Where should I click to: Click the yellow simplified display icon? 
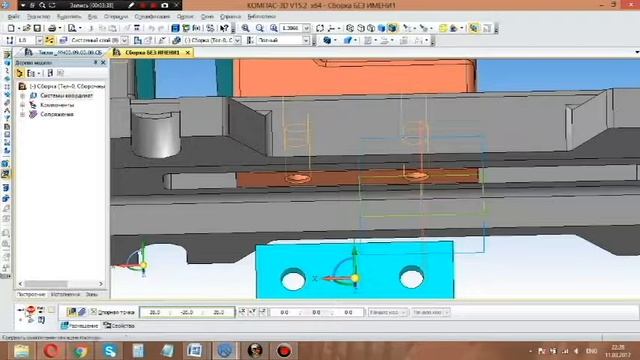[x=443, y=28]
